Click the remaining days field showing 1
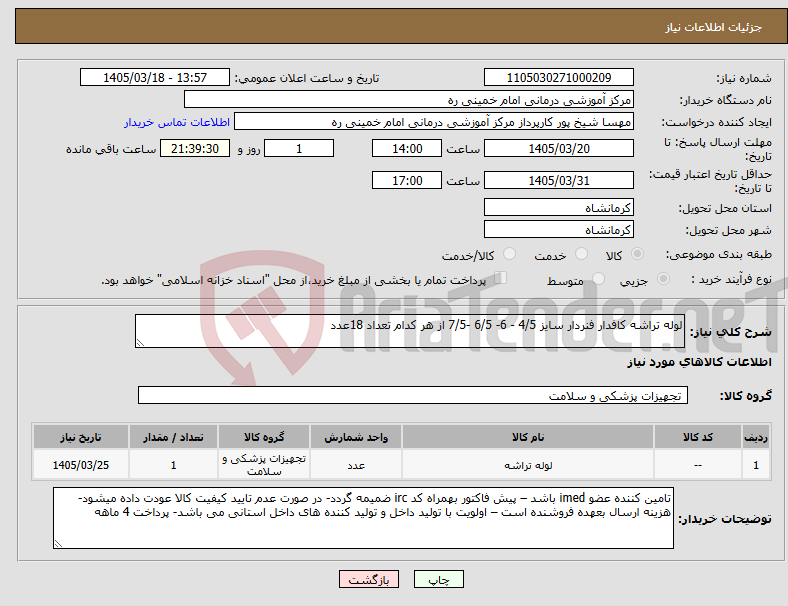This screenshot has width=788, height=606. pos(299,148)
